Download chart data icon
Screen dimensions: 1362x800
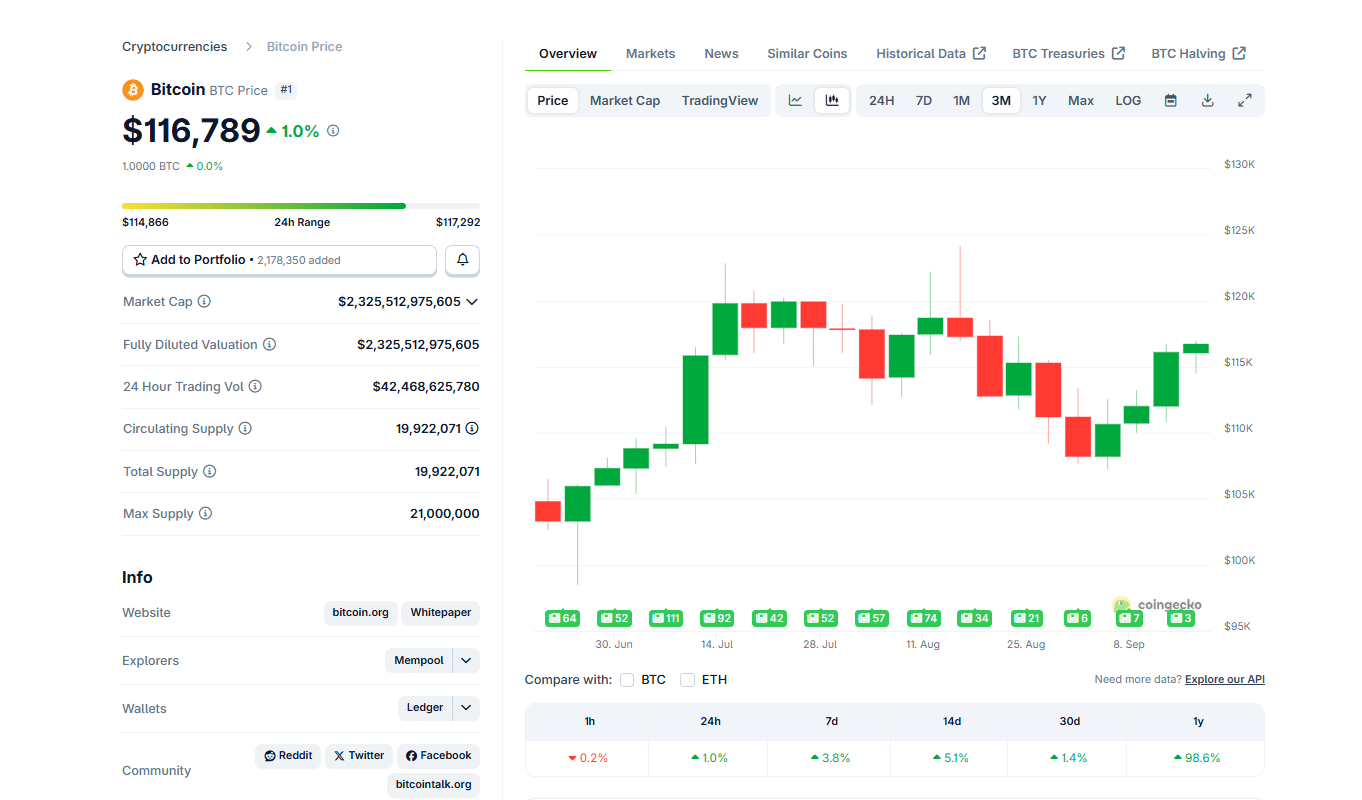(1207, 101)
